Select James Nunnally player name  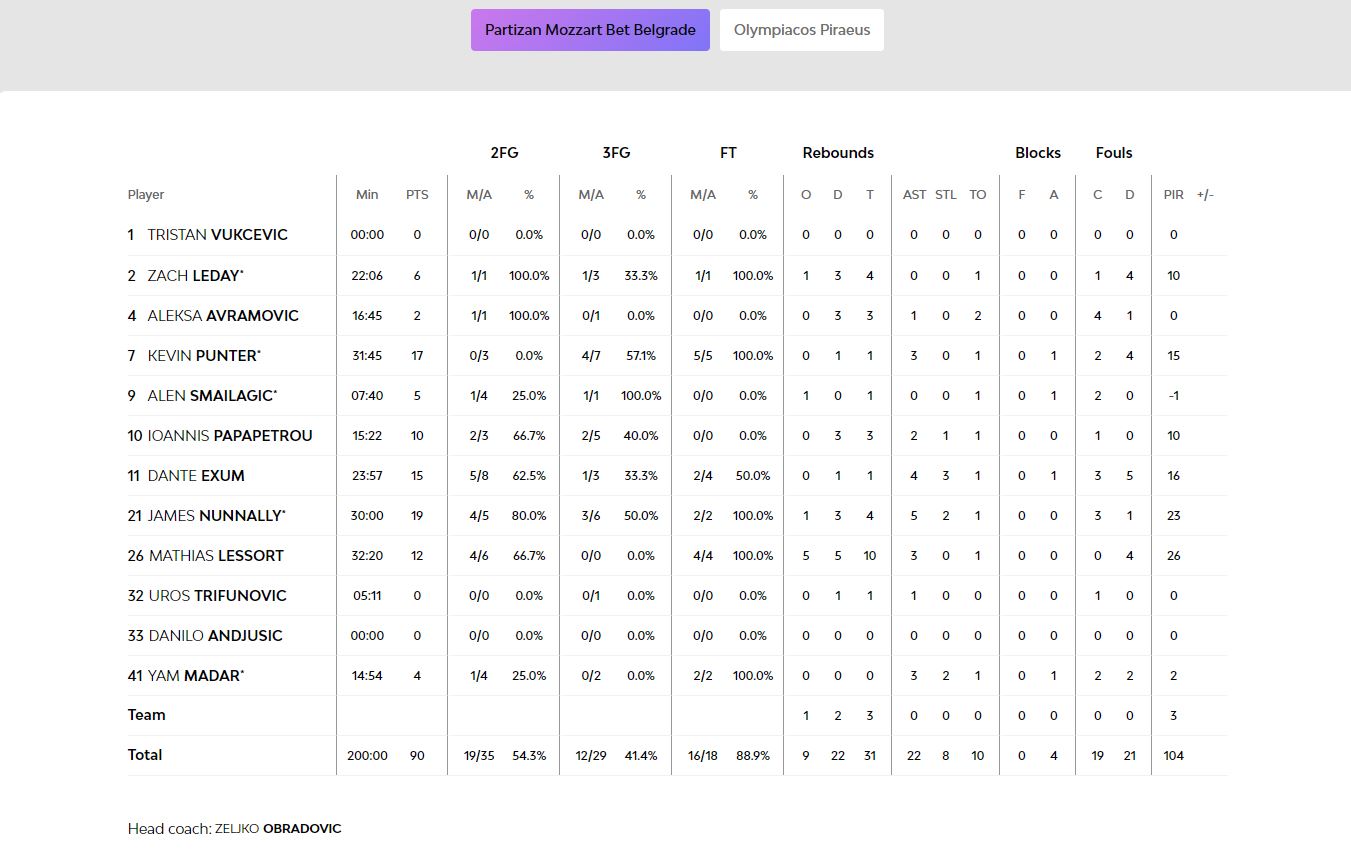click(x=215, y=515)
